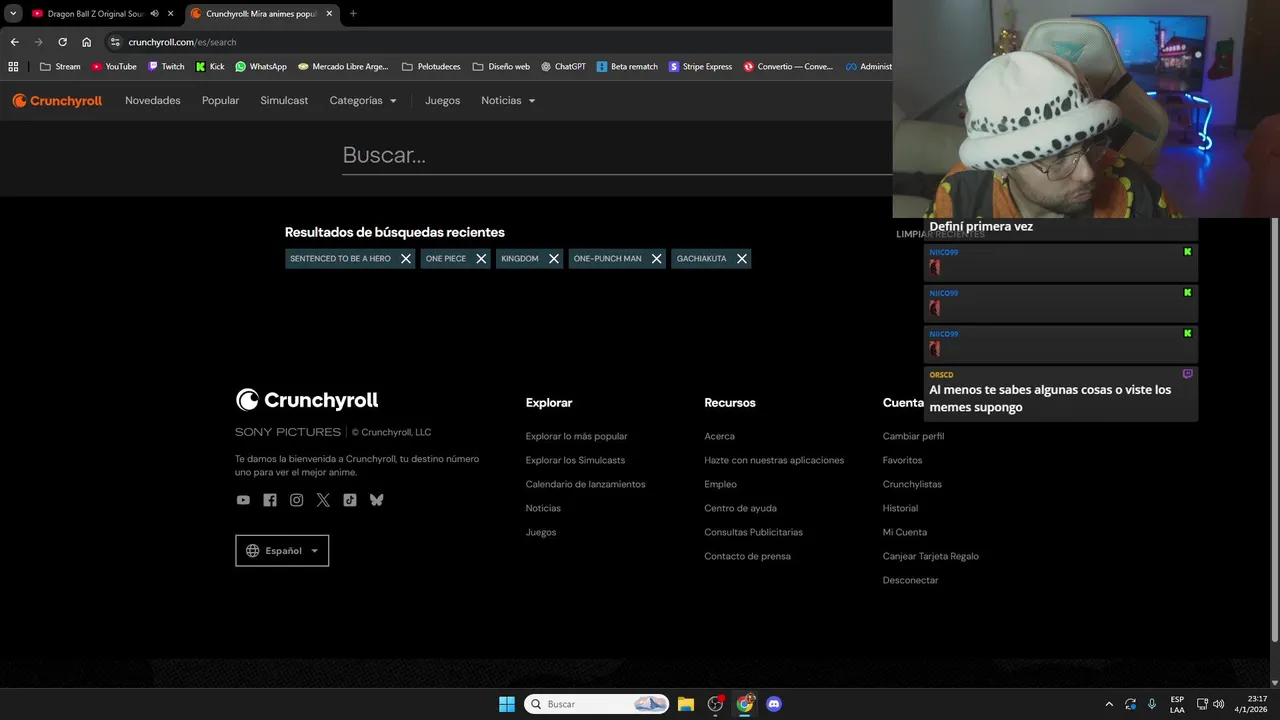Open Novedades in the top navigation
Screen dimensions: 1280x720
[x=153, y=101]
